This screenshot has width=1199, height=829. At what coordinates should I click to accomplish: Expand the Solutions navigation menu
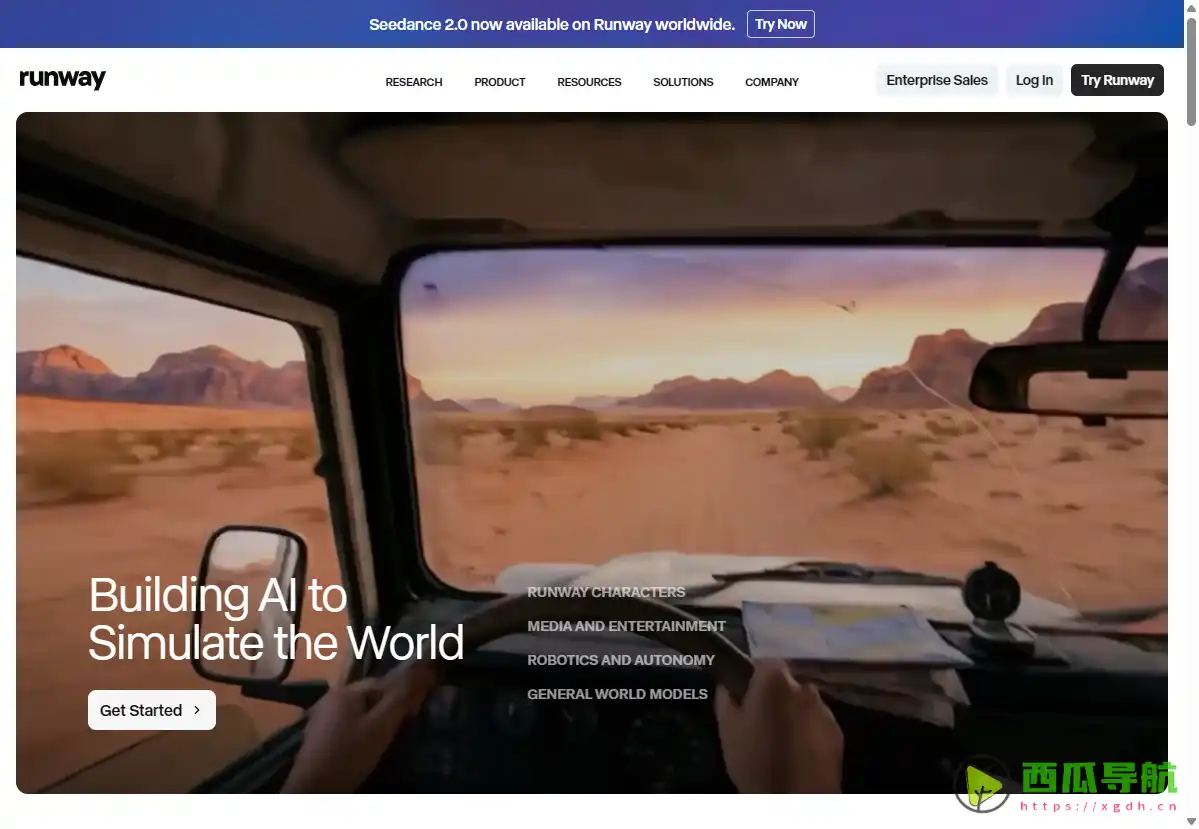(x=683, y=82)
